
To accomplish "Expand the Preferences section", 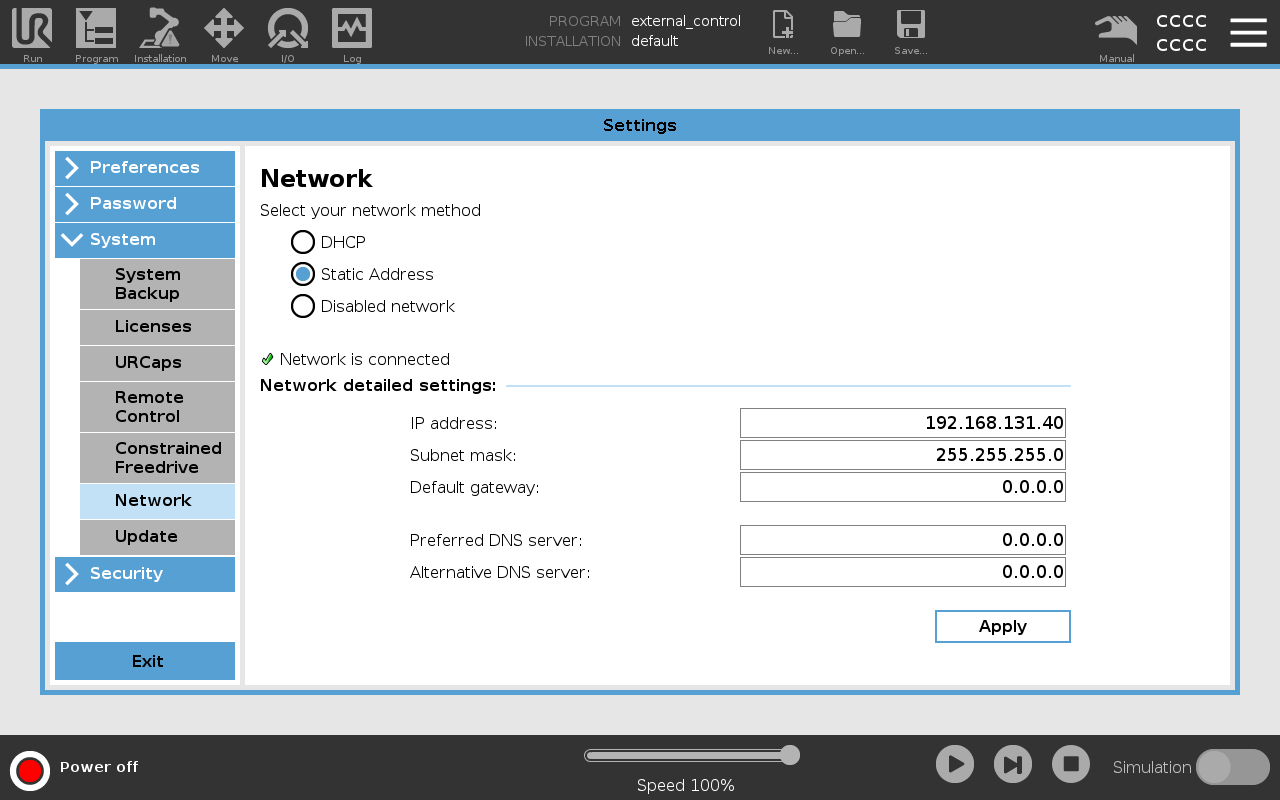I will pos(145,168).
